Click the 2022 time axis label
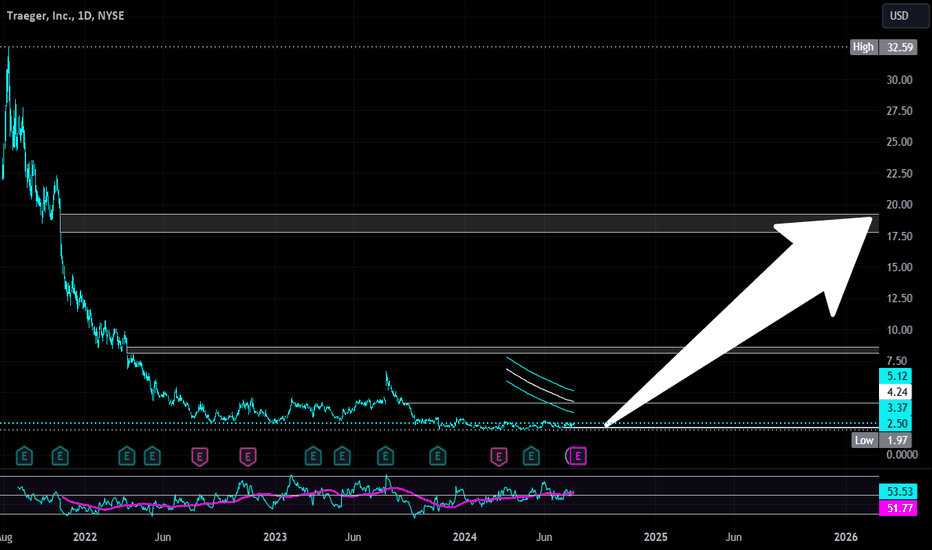The image size is (932, 550). click(84, 537)
